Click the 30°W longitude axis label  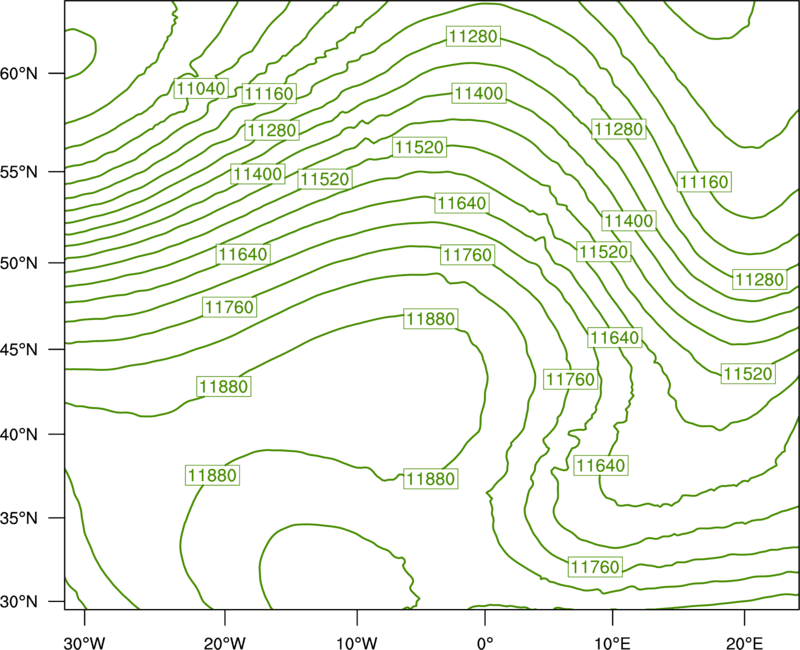85,642
